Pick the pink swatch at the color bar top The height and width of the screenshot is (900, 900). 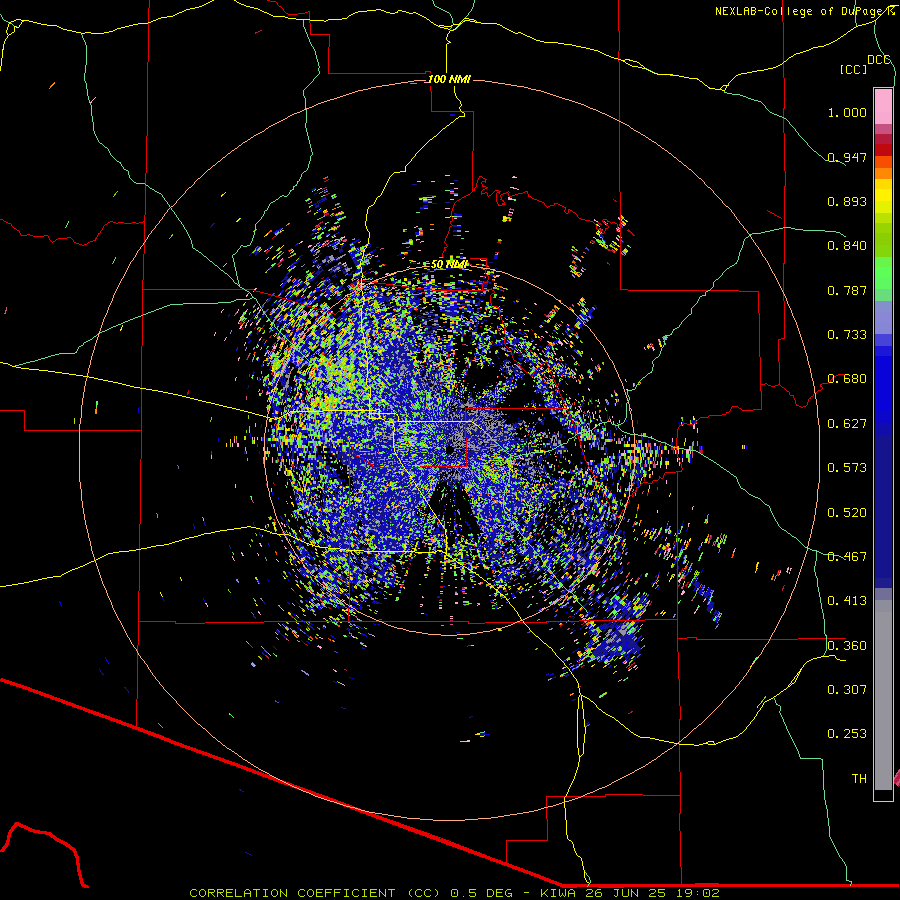883,106
